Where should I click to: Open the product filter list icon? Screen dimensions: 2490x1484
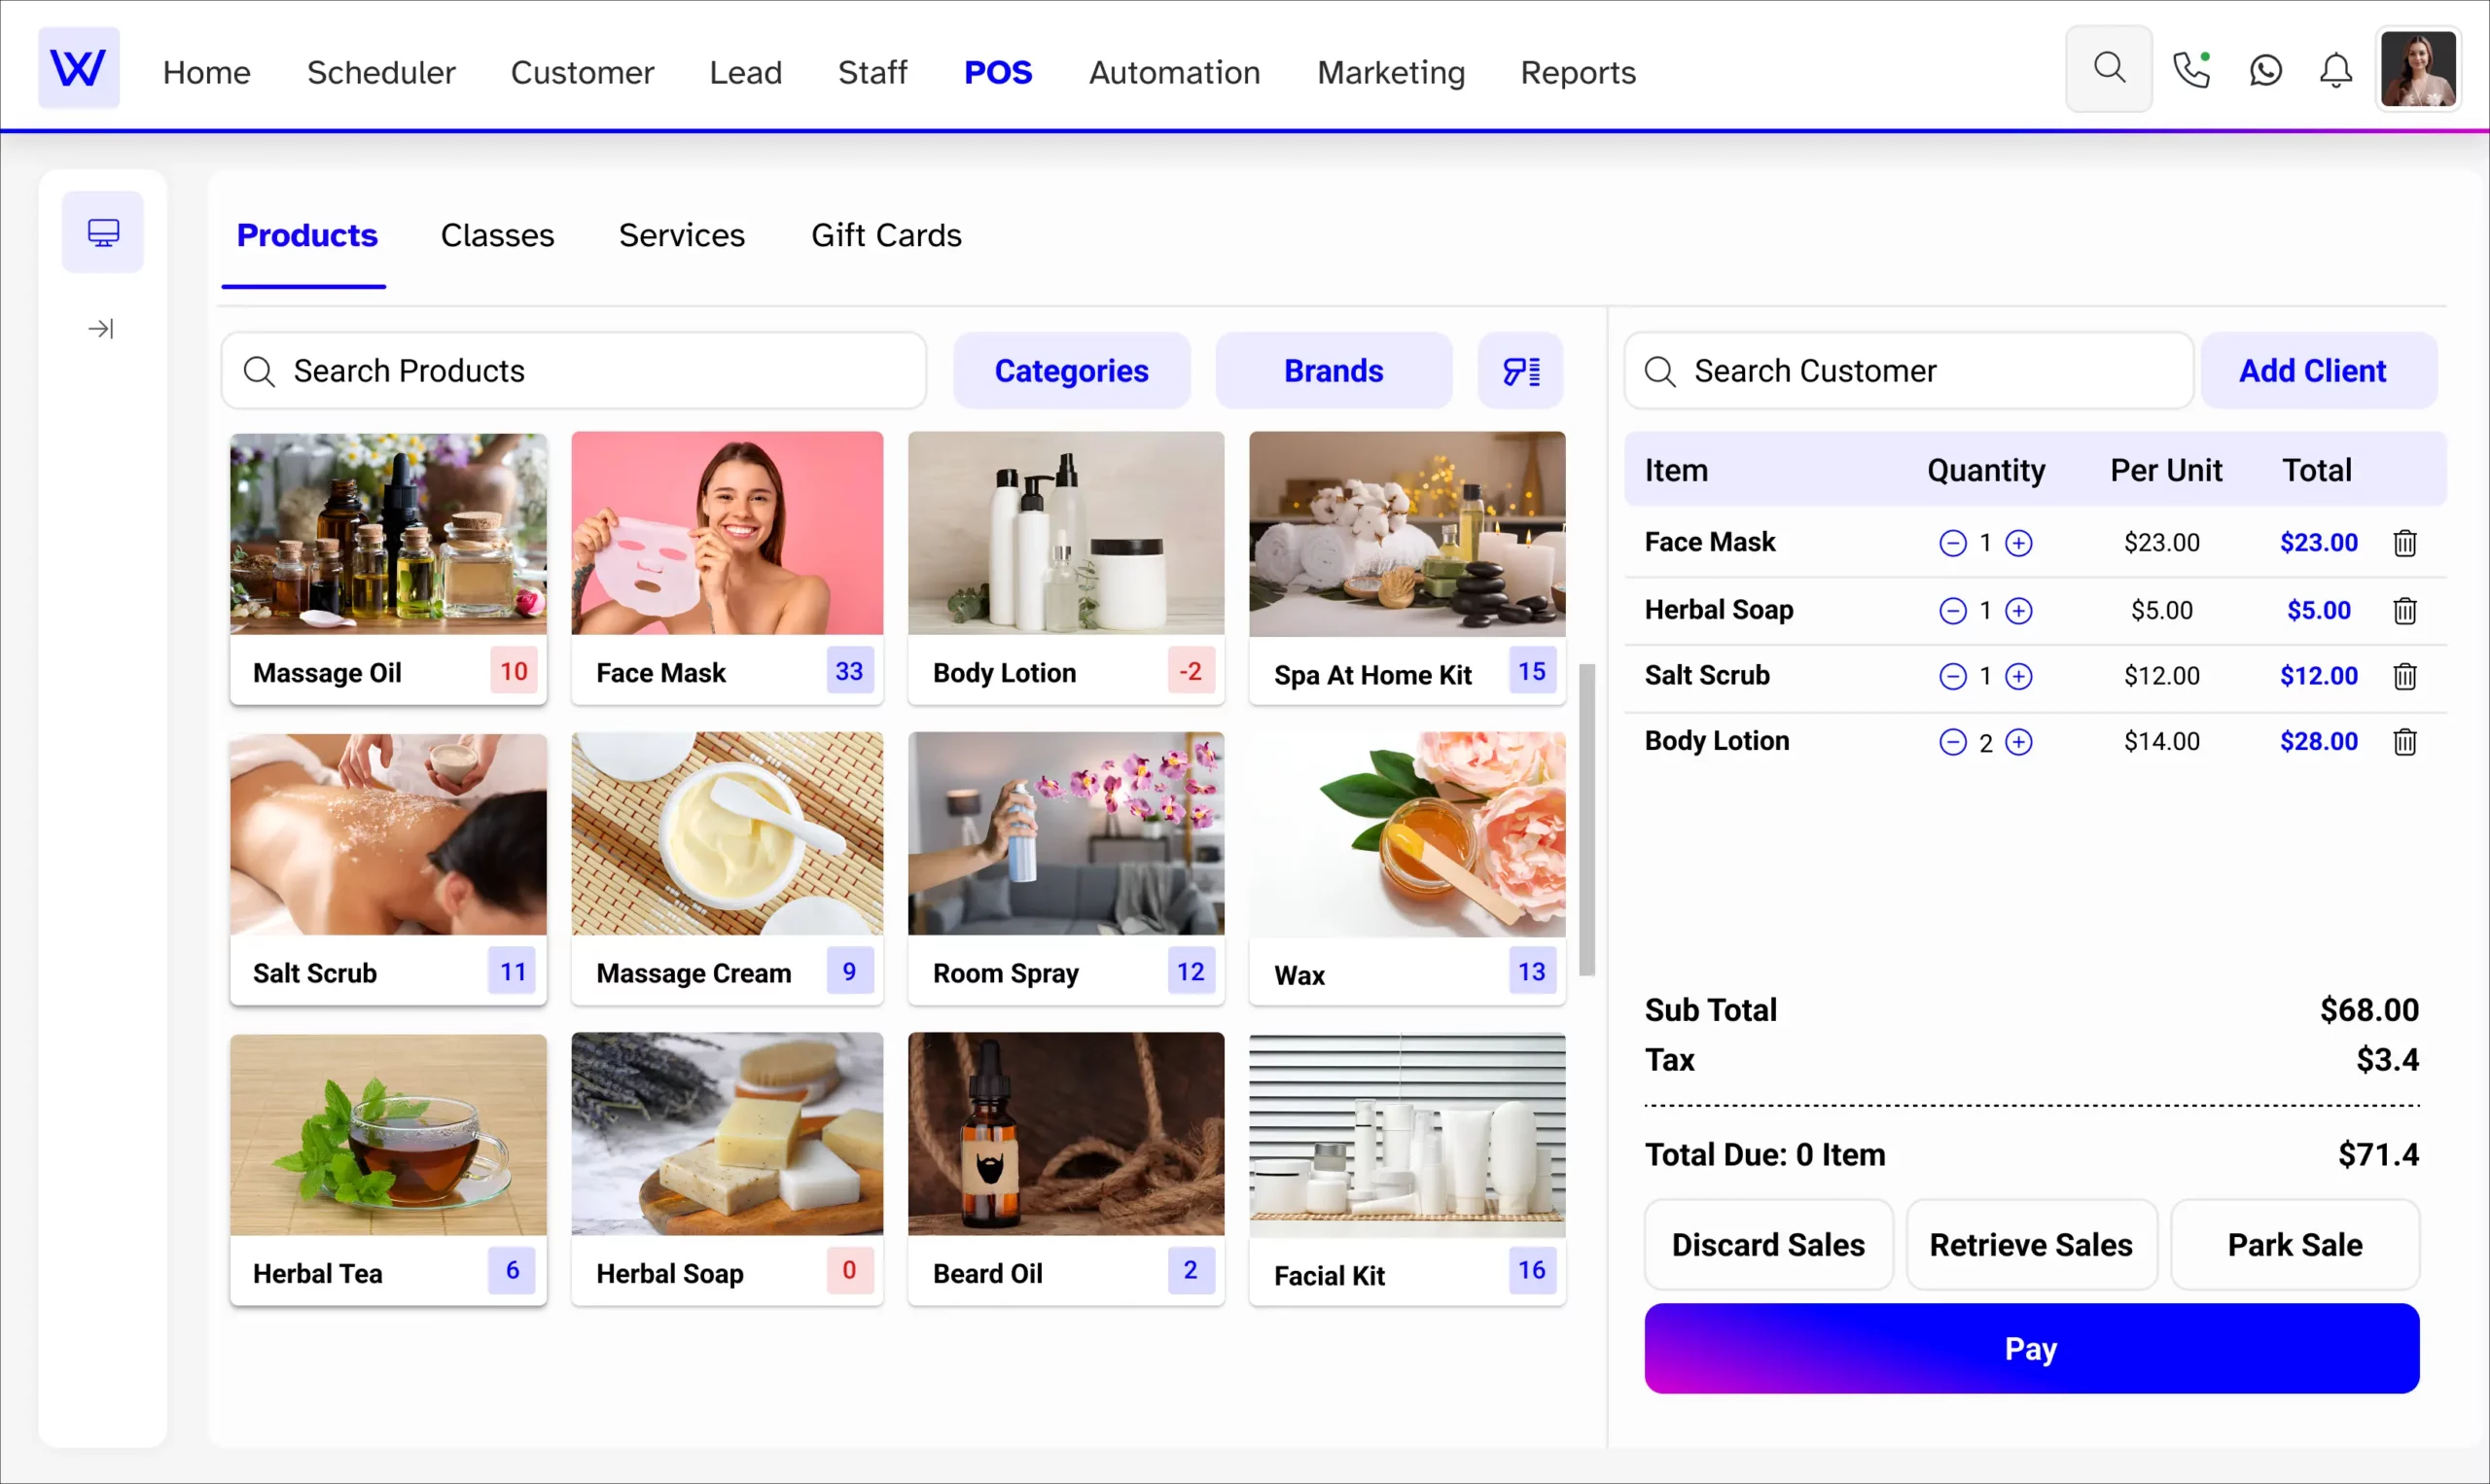(1520, 371)
